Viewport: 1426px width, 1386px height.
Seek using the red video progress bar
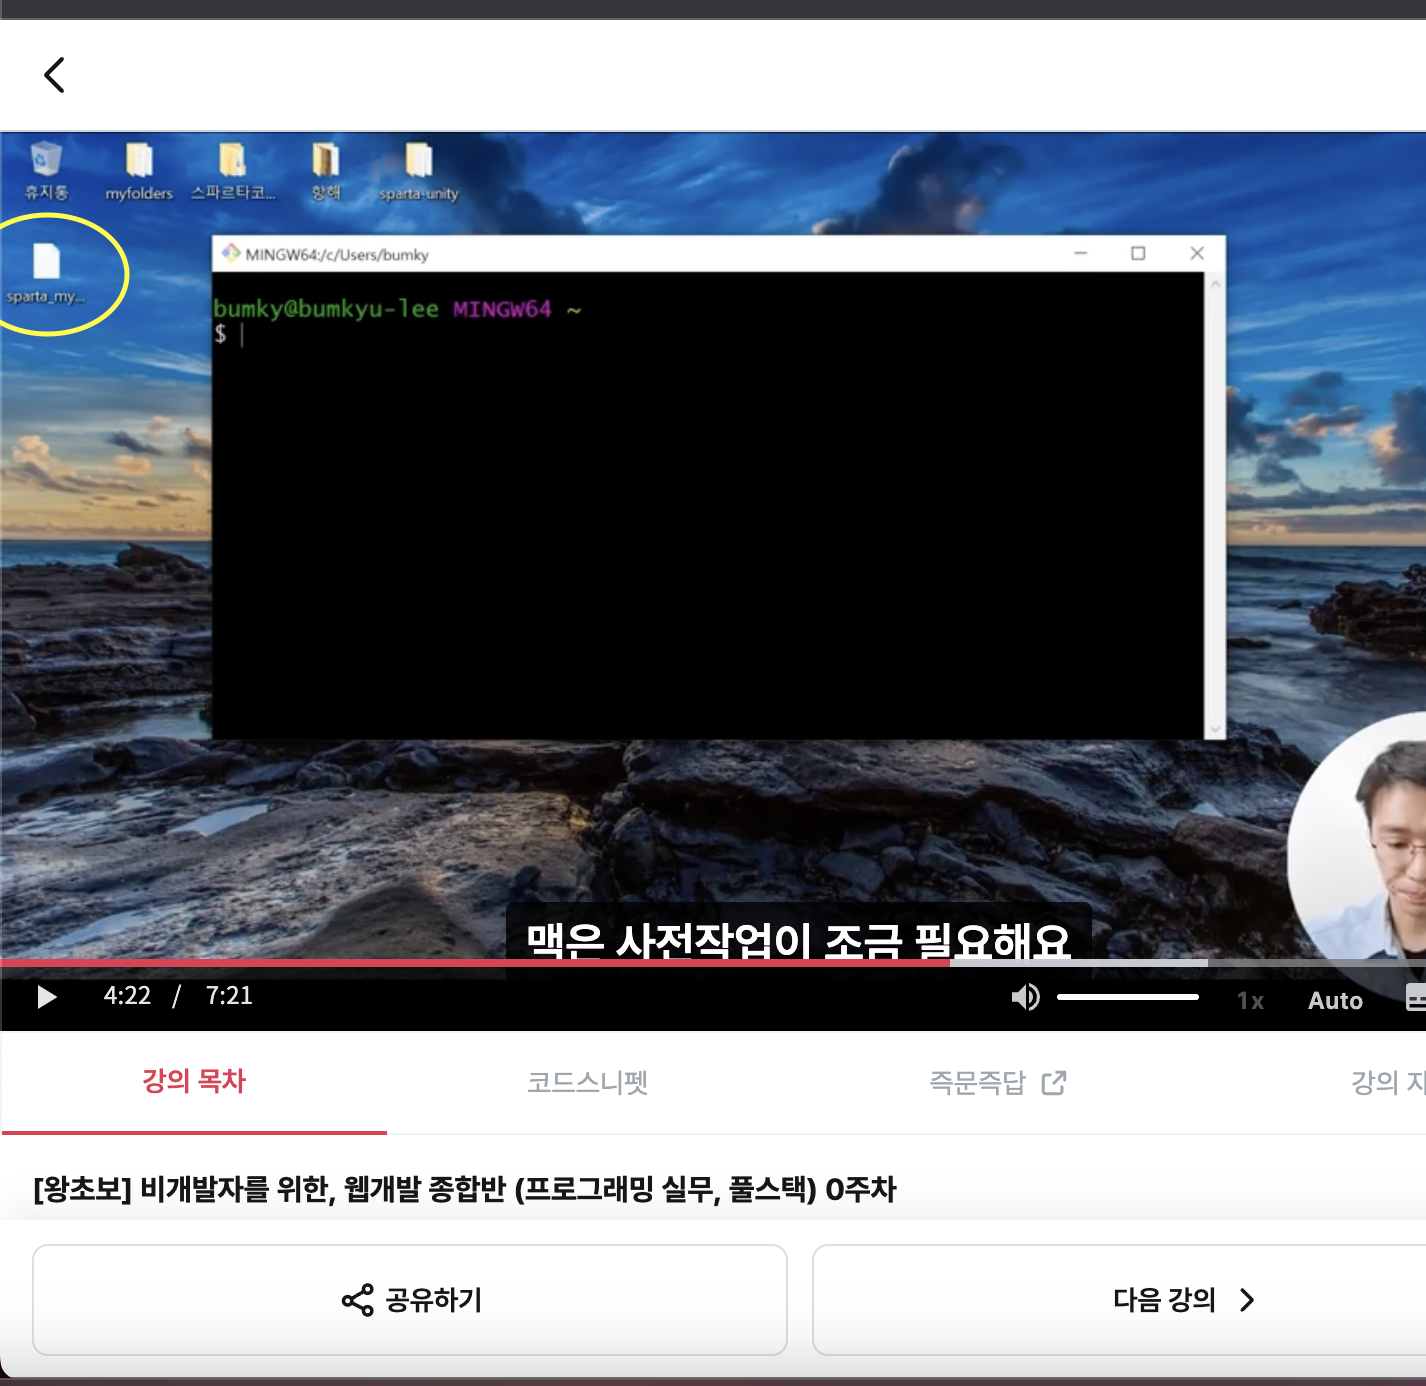475,963
